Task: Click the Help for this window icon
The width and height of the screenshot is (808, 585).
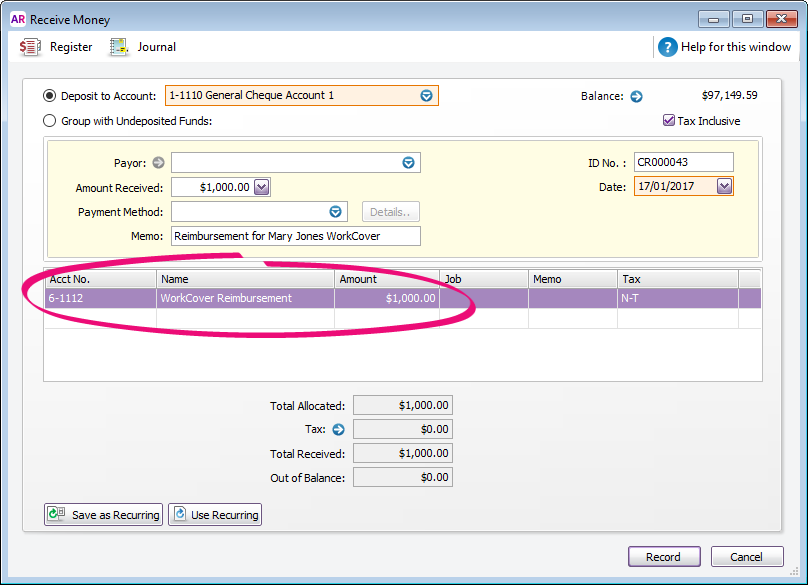Action: click(x=668, y=47)
